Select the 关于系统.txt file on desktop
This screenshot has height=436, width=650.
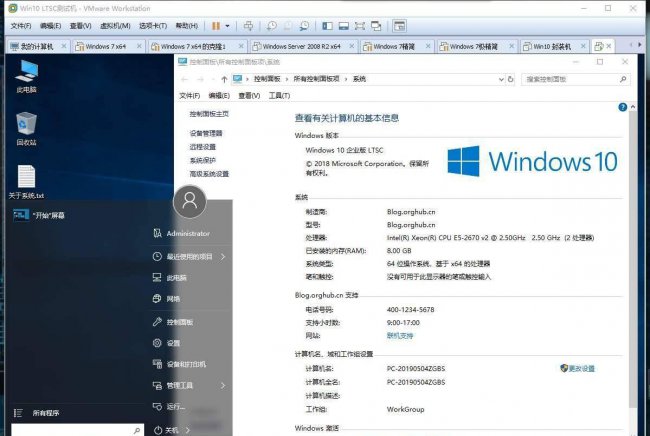coord(26,182)
